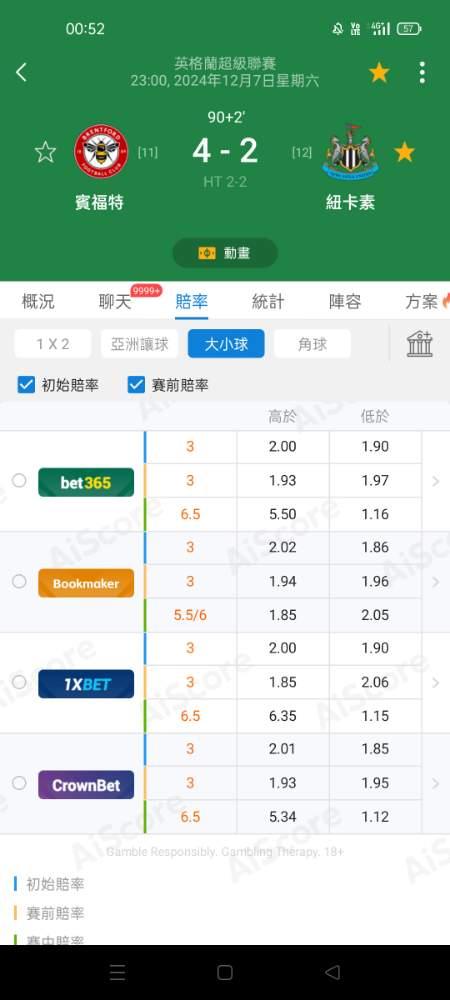Viewport: 450px width, 1000px height.
Task: Select the 亞洲讓球 odds type
Action: [x=140, y=344]
